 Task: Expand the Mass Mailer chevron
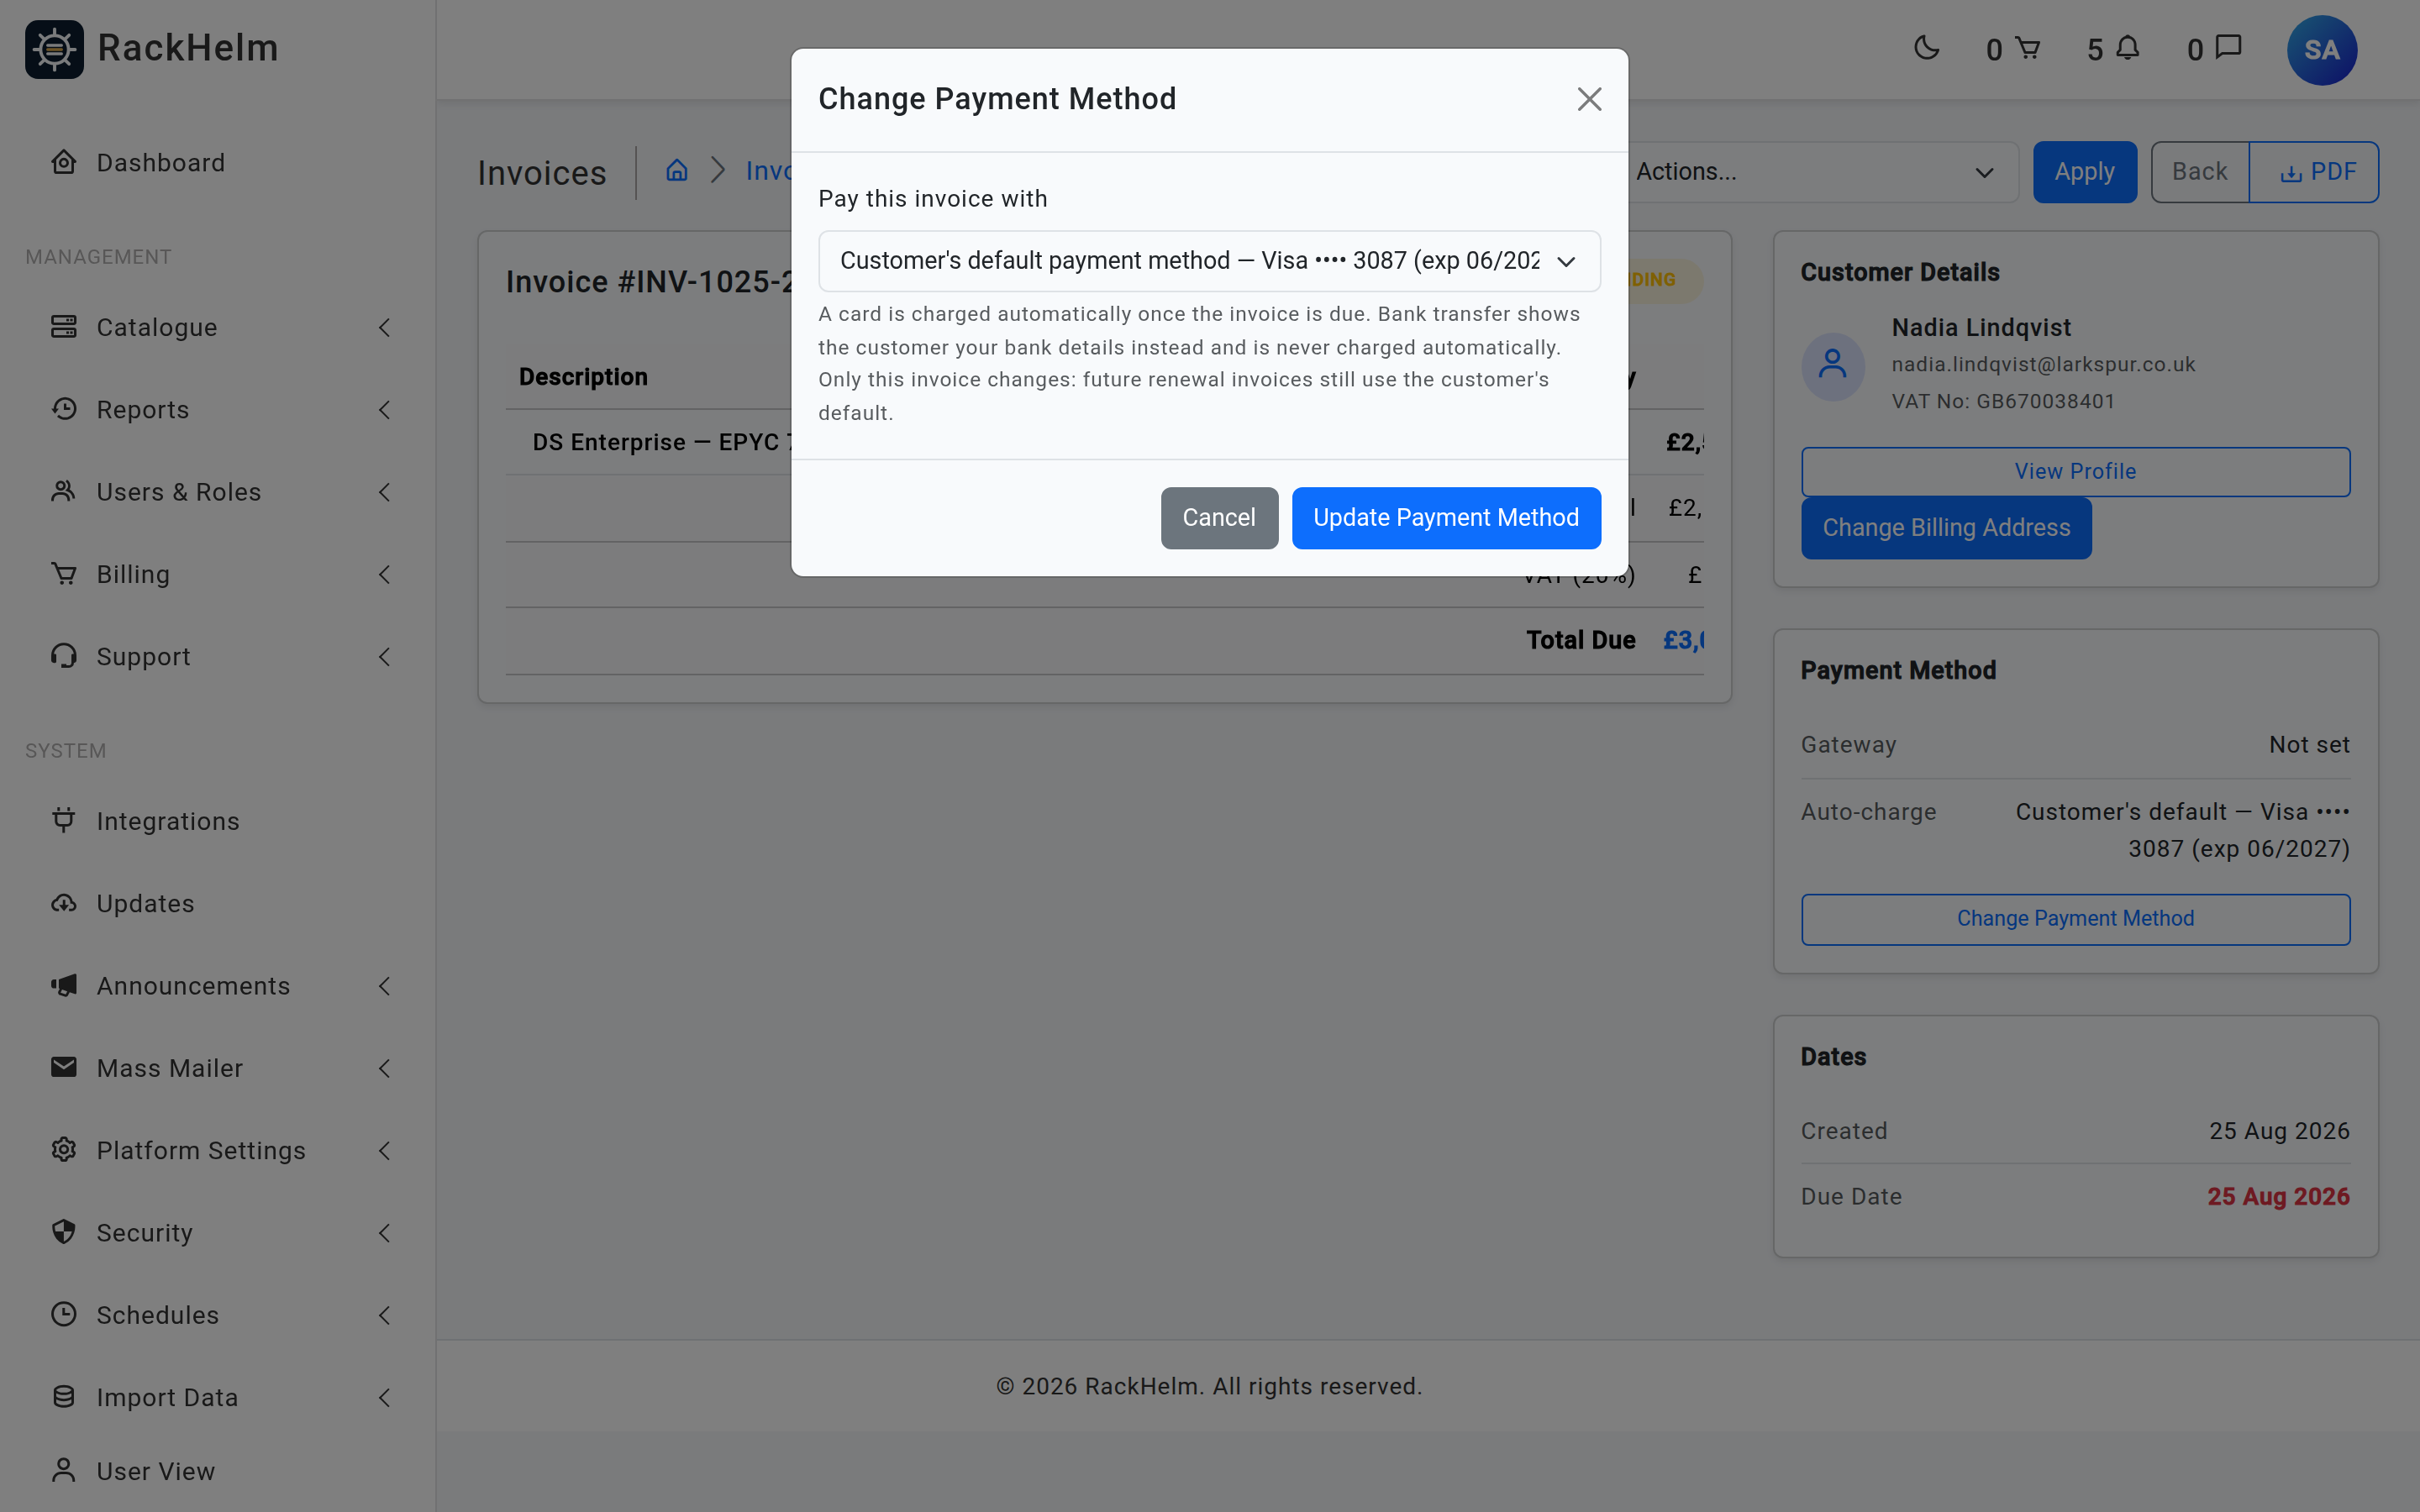tap(385, 1068)
